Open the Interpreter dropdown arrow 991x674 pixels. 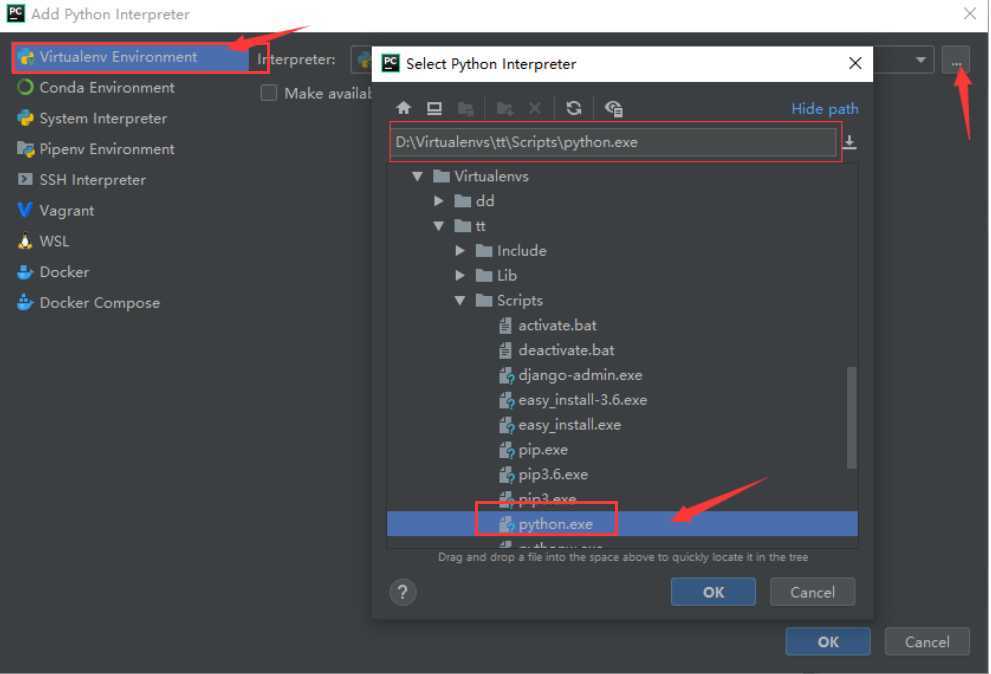click(921, 59)
